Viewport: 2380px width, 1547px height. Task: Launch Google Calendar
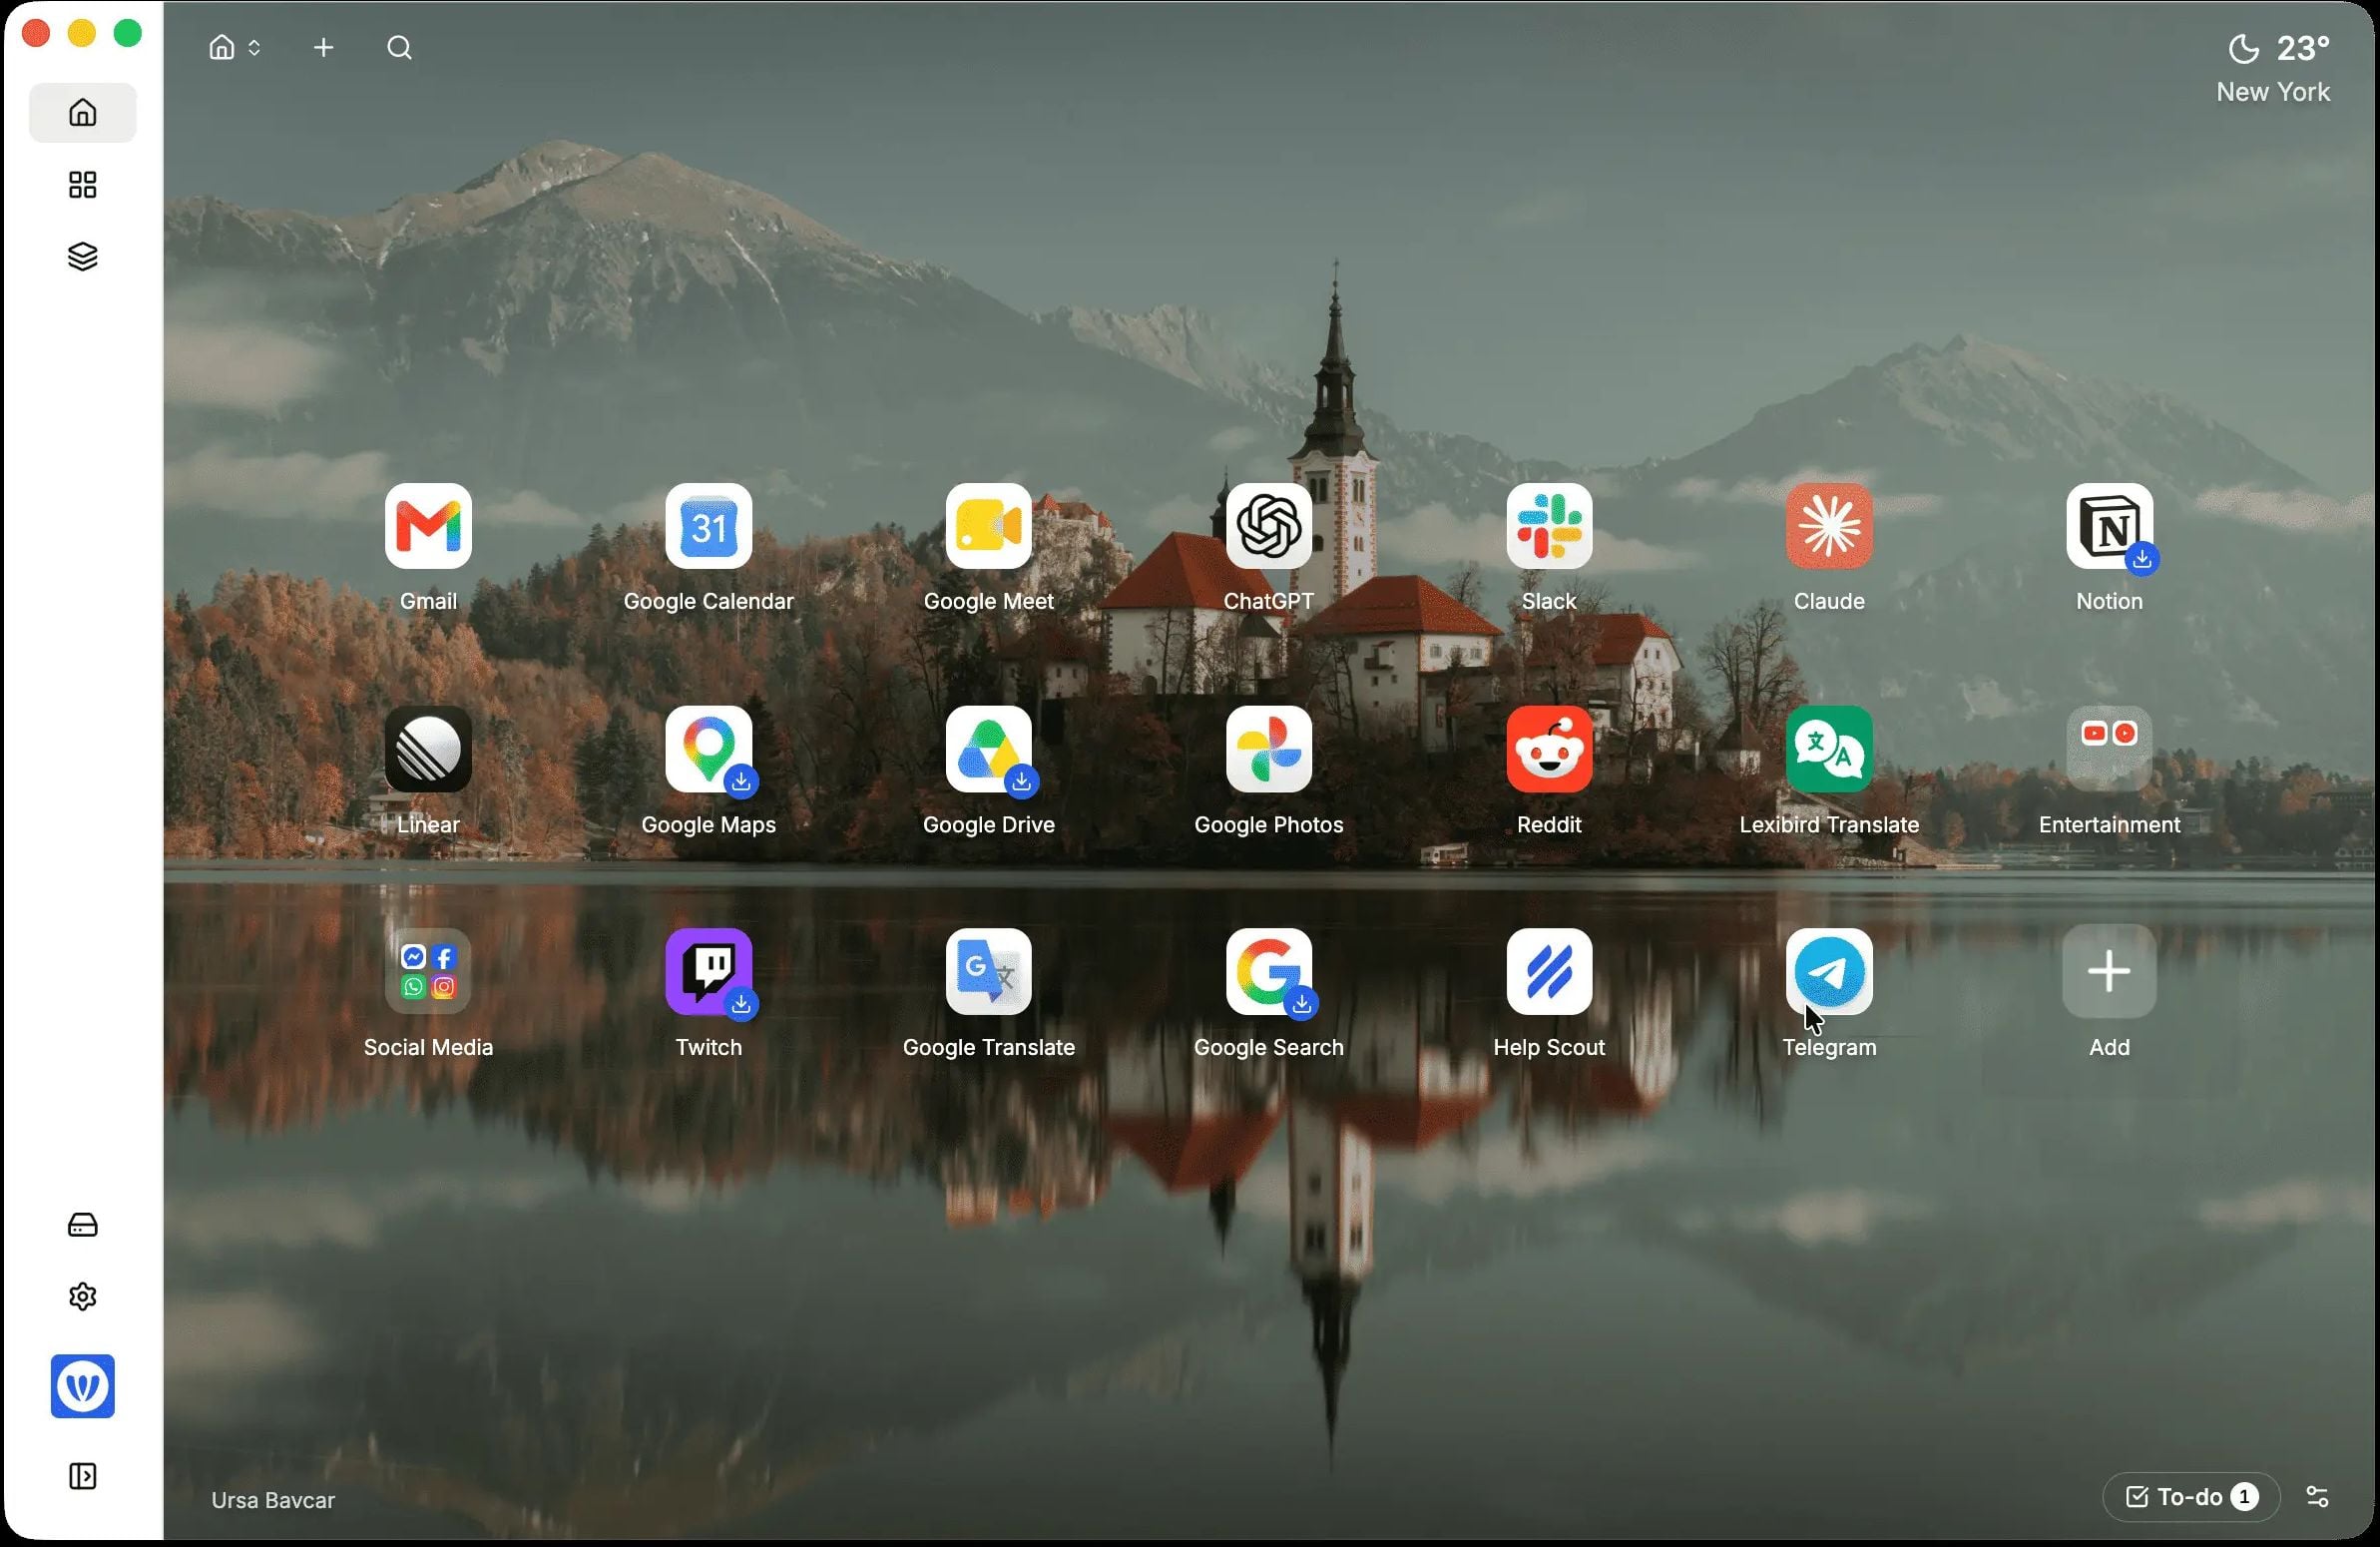pyautogui.click(x=708, y=526)
